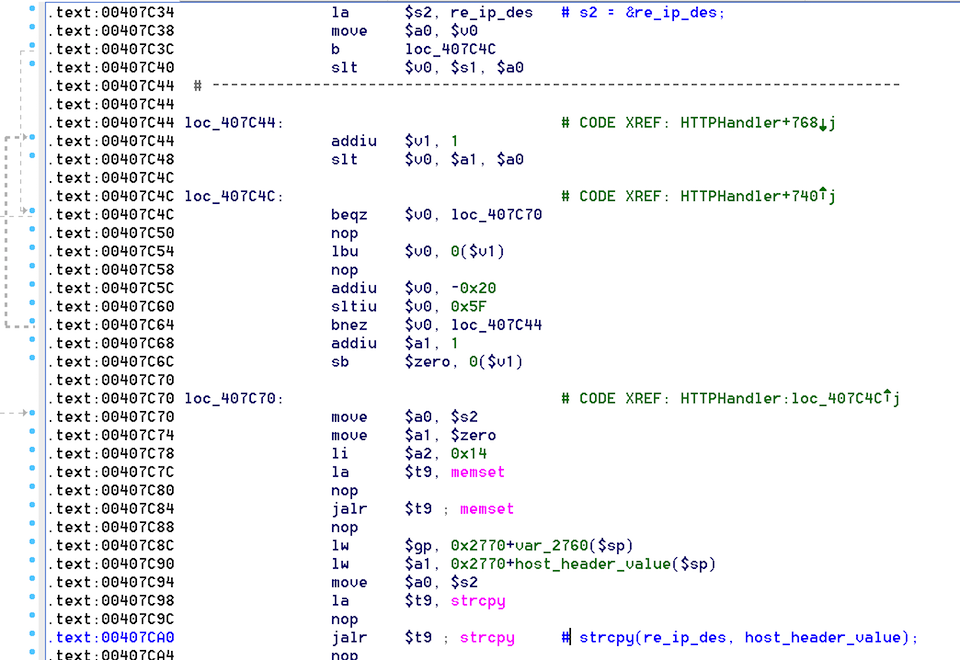960x660 pixels.
Task: Toggle breakpoint dot at address 00407C64
Action: 32,321
